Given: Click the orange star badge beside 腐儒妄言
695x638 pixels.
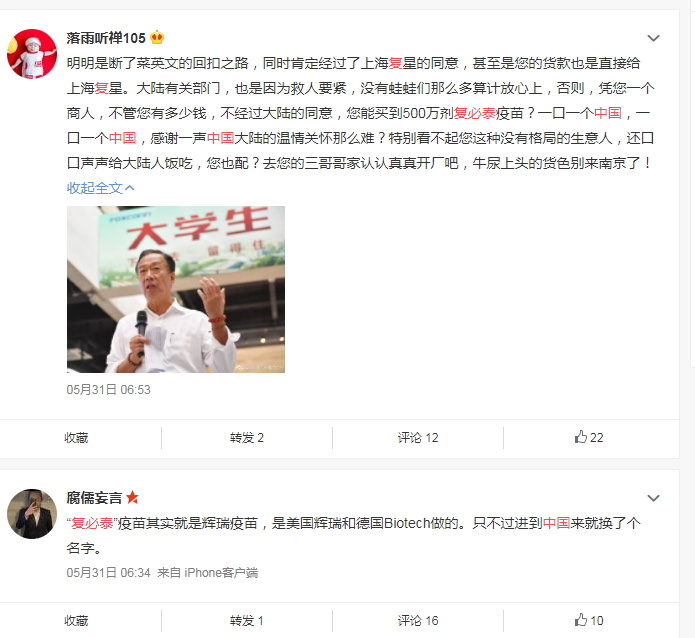Looking at the screenshot, I should click(132, 497).
